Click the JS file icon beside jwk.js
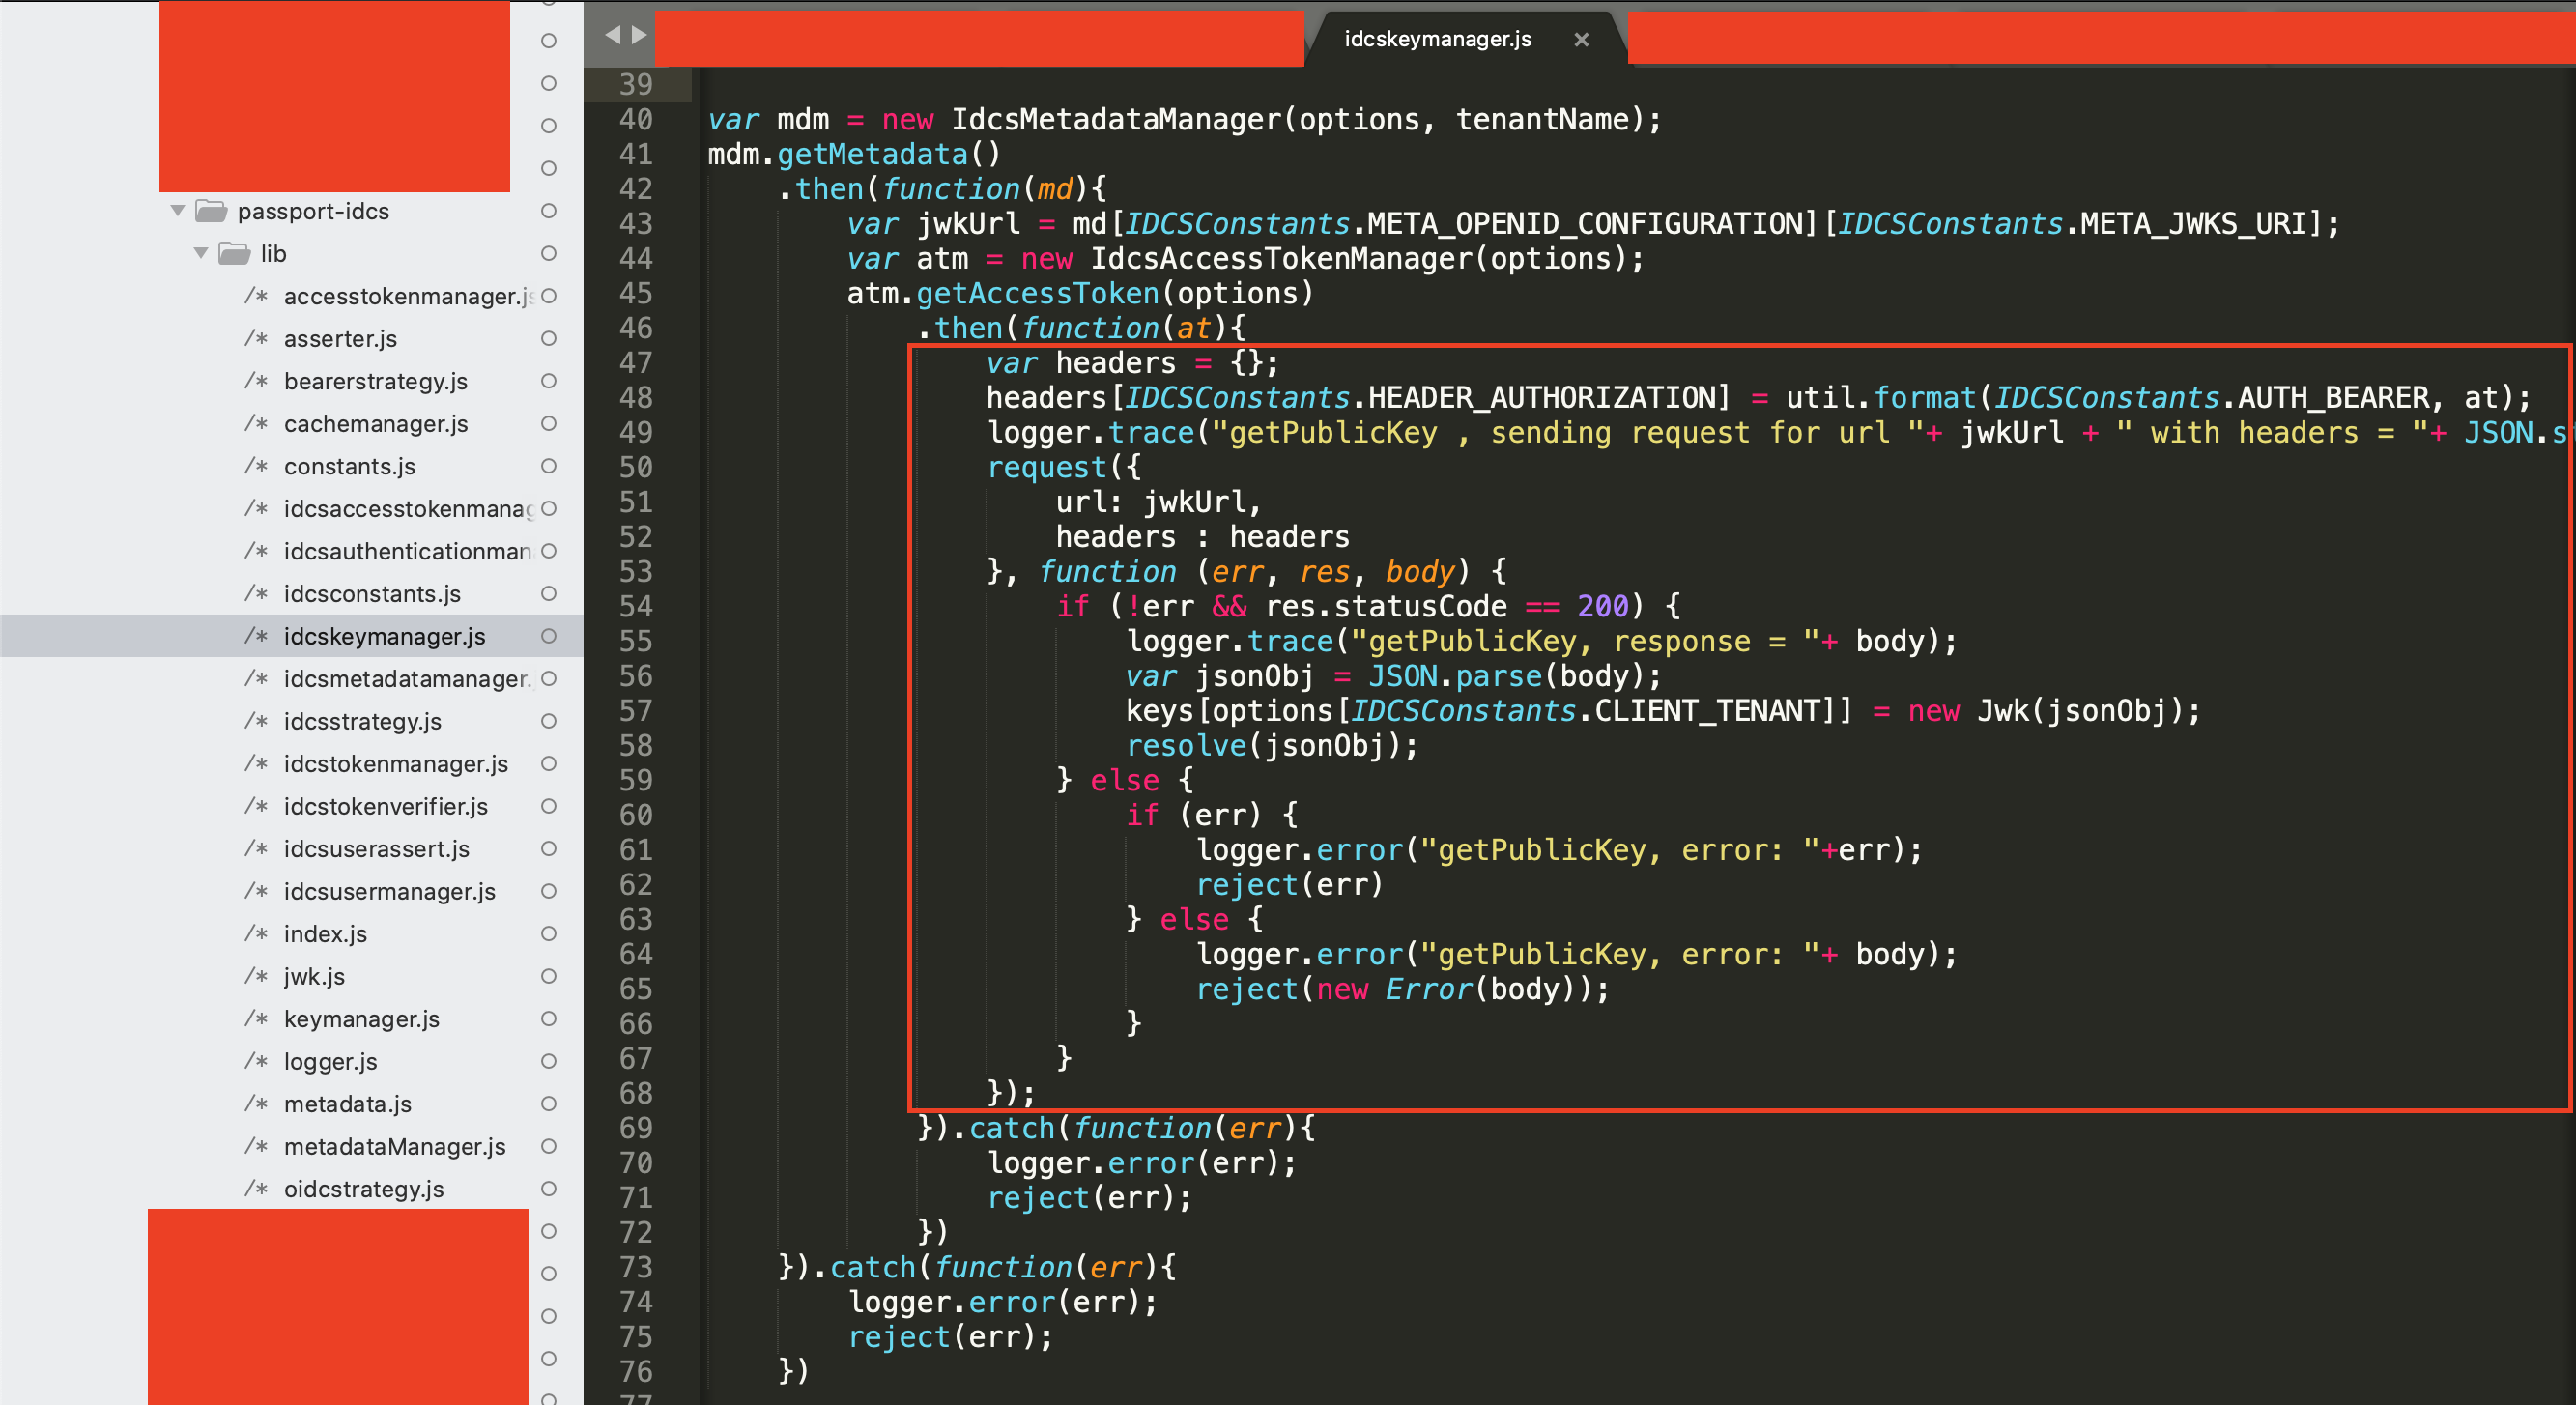This screenshot has height=1405, width=2576. click(257, 976)
